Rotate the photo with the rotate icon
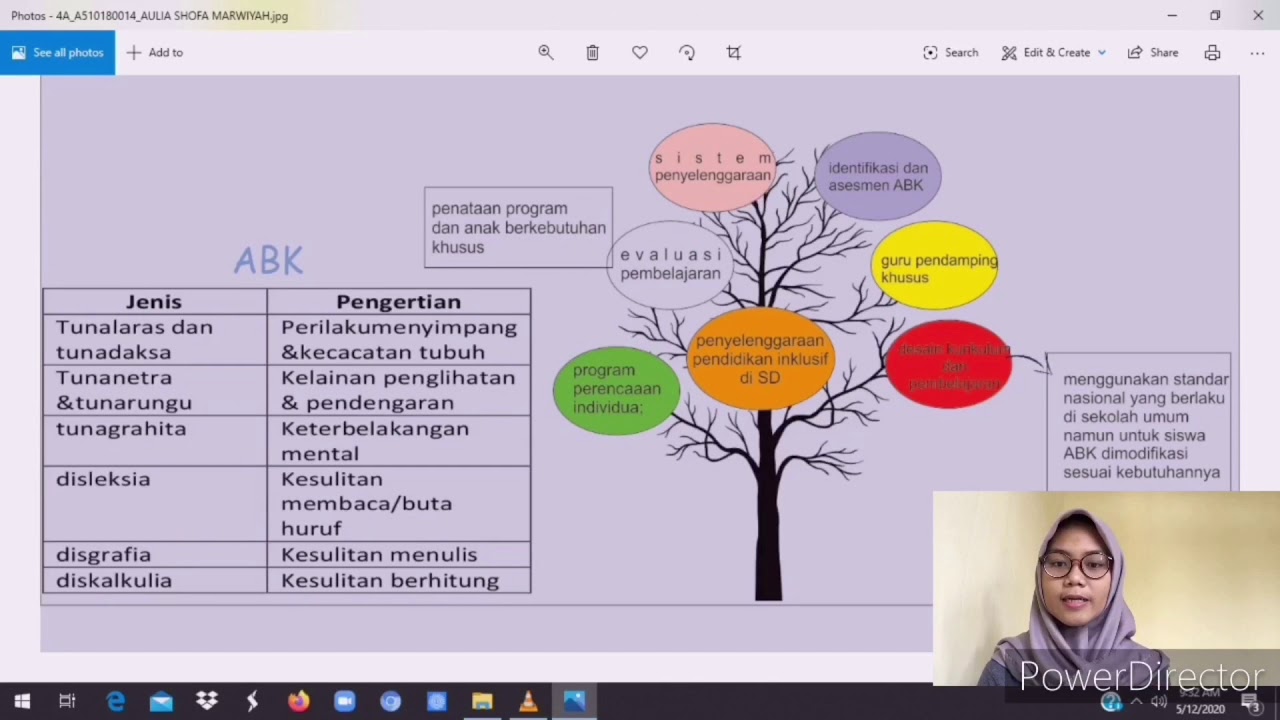Image resolution: width=1280 pixels, height=720 pixels. click(x=687, y=53)
